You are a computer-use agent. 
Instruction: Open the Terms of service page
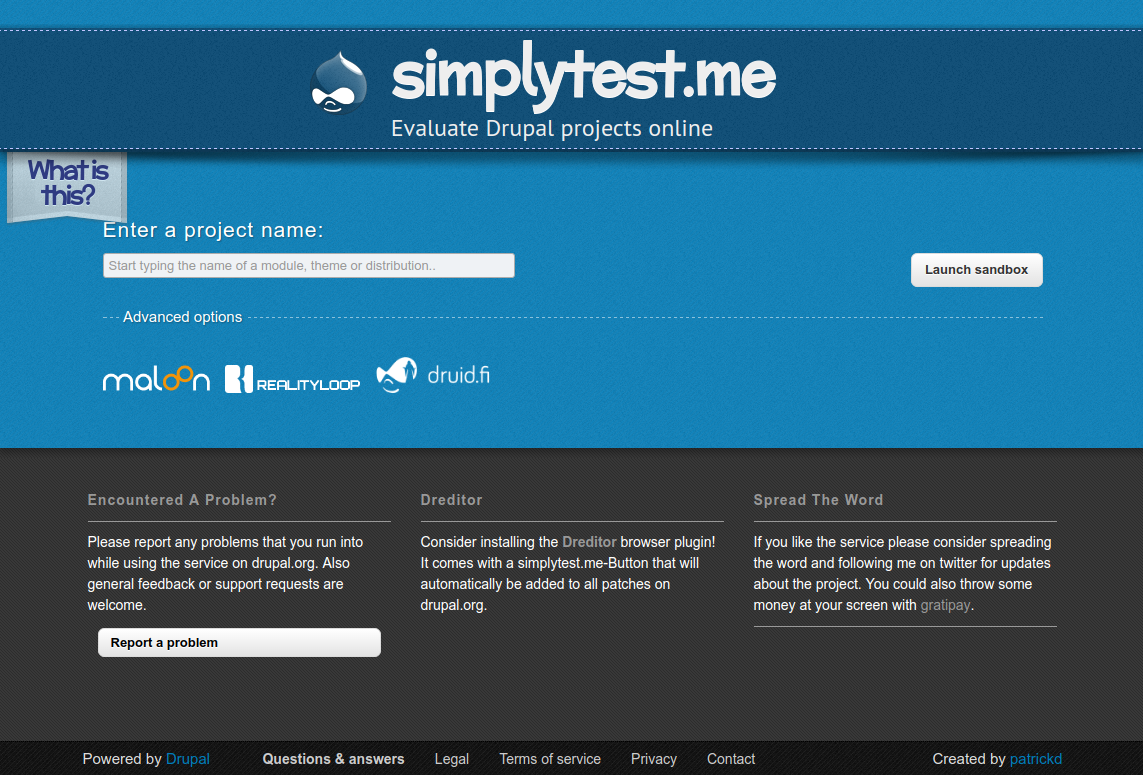click(x=550, y=759)
